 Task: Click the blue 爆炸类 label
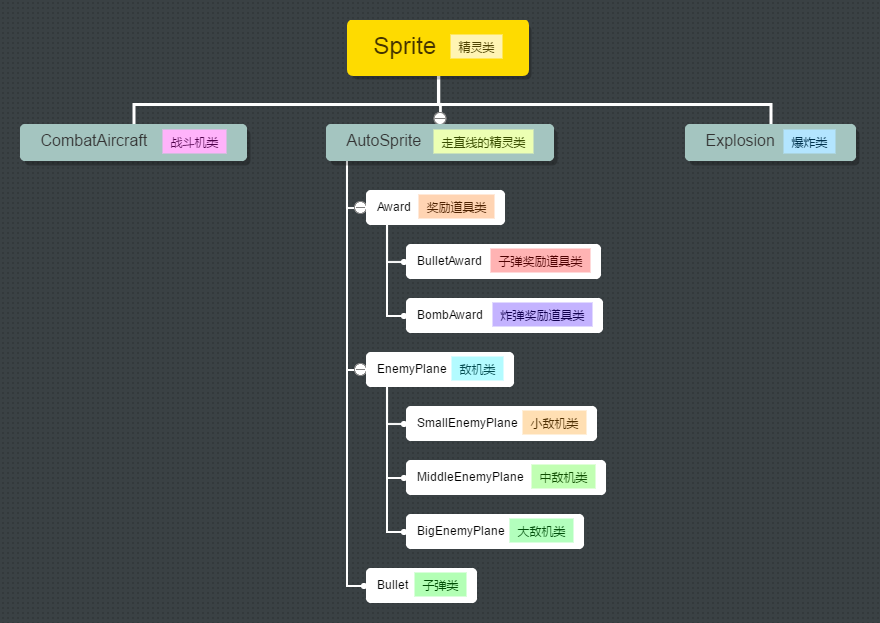click(x=809, y=143)
